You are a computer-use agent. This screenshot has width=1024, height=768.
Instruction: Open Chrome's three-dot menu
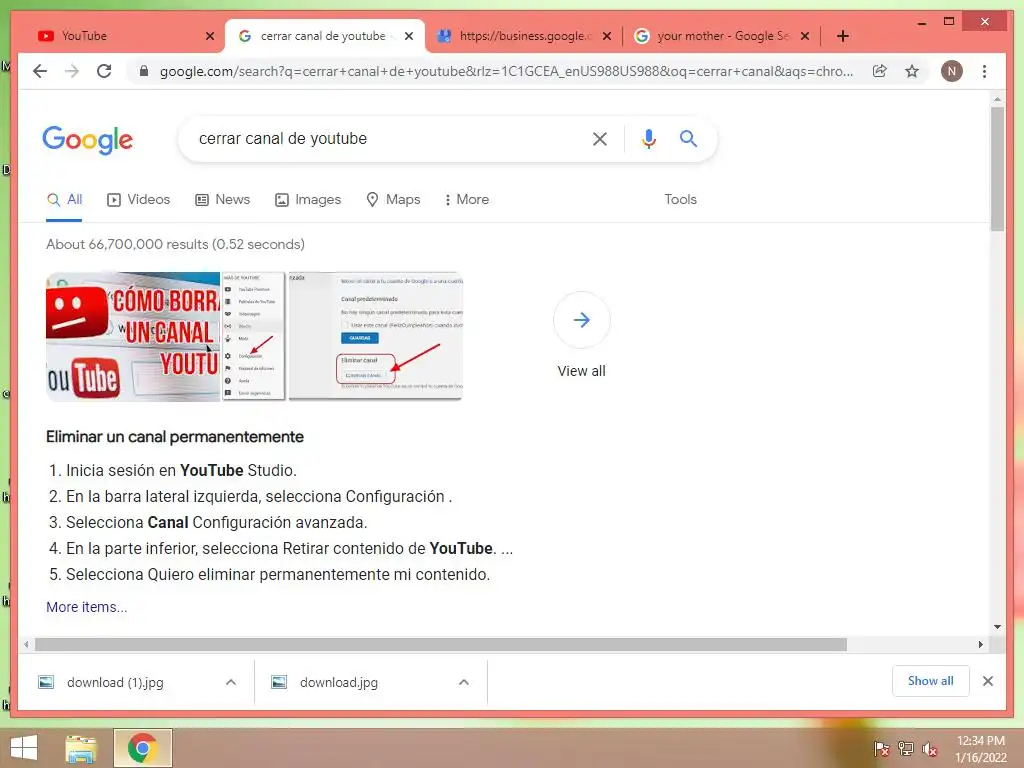click(x=984, y=71)
